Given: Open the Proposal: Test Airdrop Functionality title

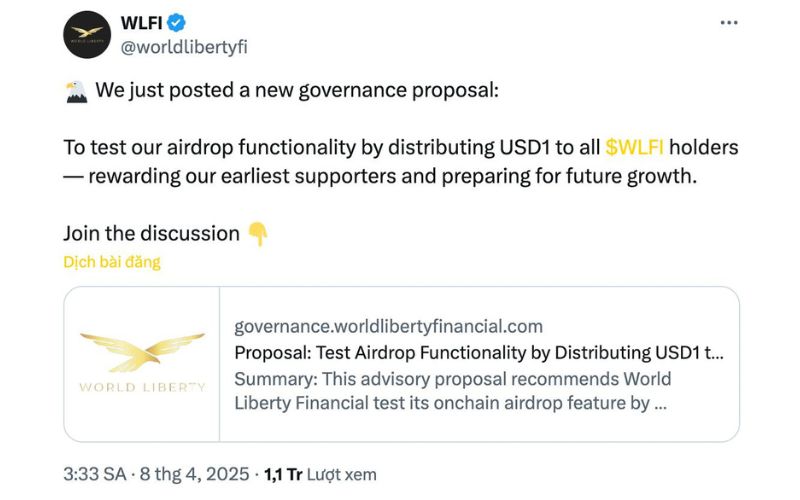Looking at the screenshot, I should (479, 353).
